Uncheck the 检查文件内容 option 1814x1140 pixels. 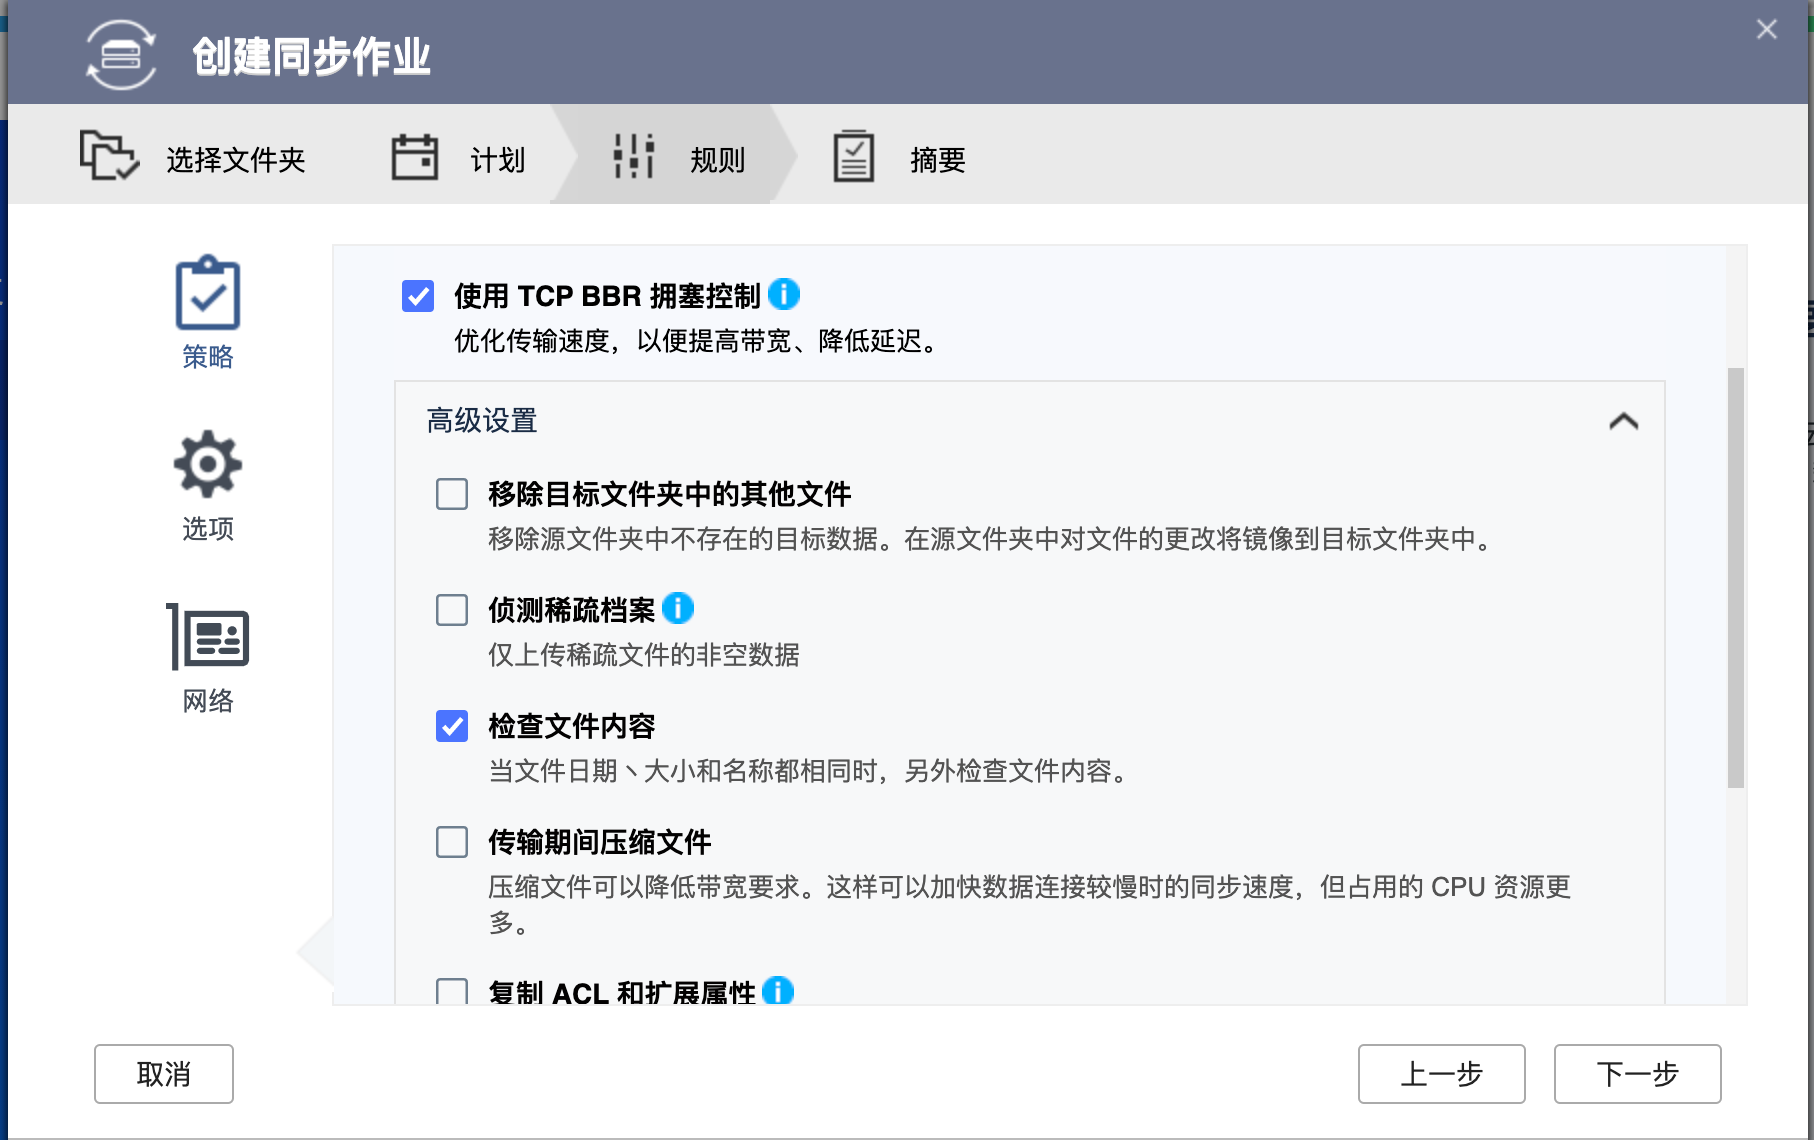(451, 727)
